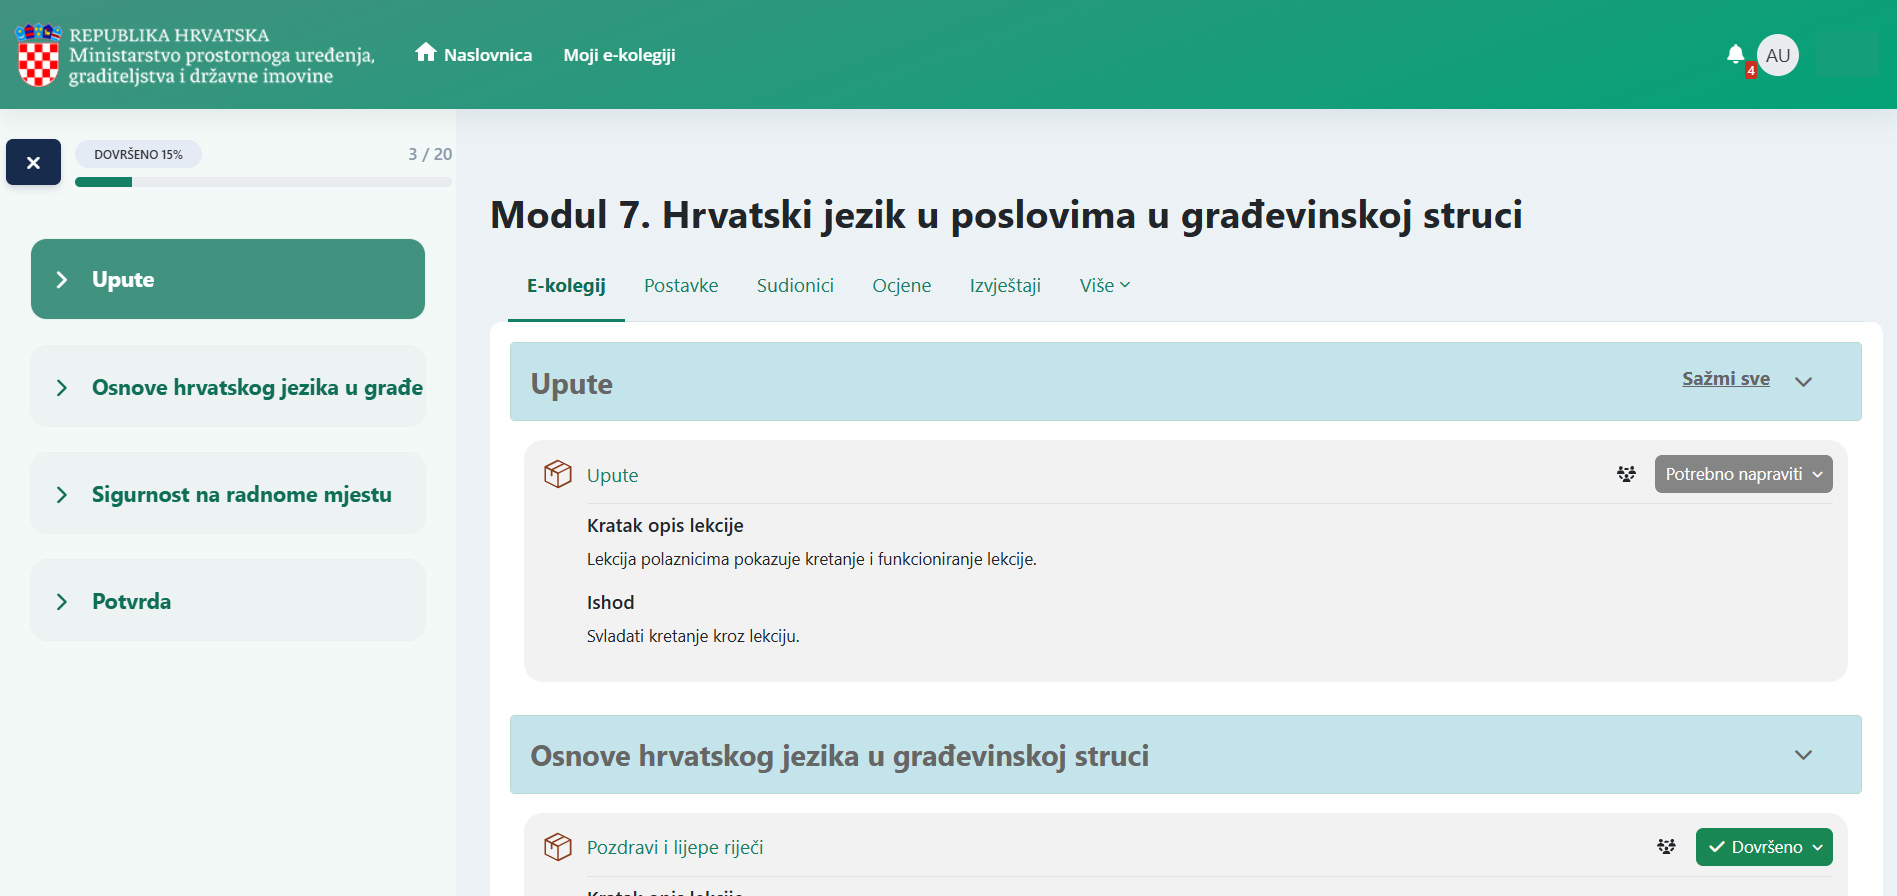Click the Ishod heading in Upute
This screenshot has width=1897, height=896.
click(x=610, y=603)
